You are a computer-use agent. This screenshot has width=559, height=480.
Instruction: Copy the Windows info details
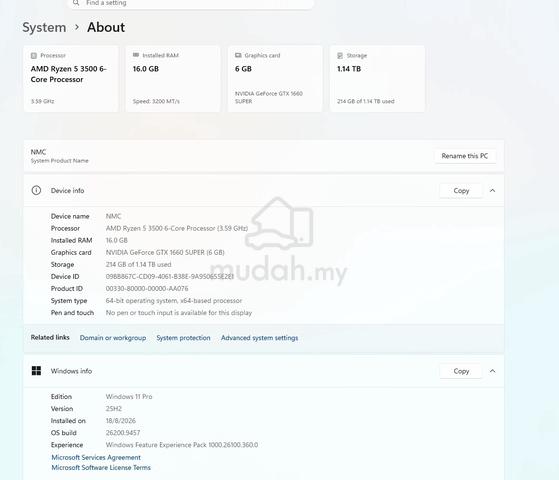[461, 371]
